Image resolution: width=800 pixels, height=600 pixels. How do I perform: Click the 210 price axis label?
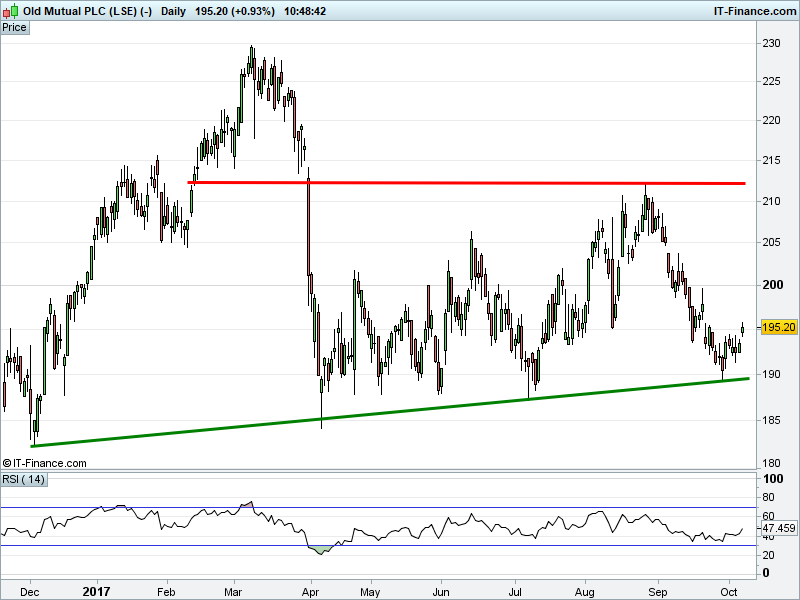pyautogui.click(x=771, y=202)
